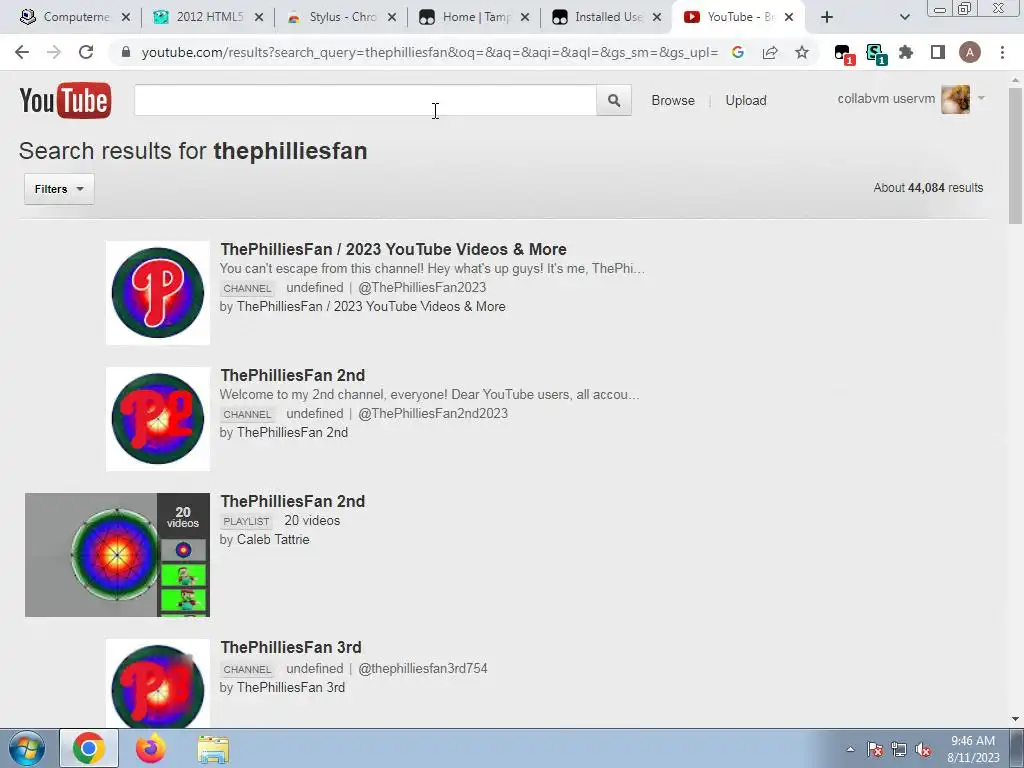Image resolution: width=1024 pixels, height=768 pixels.
Task: Switch to the Computernewb tab
Action: [74, 17]
